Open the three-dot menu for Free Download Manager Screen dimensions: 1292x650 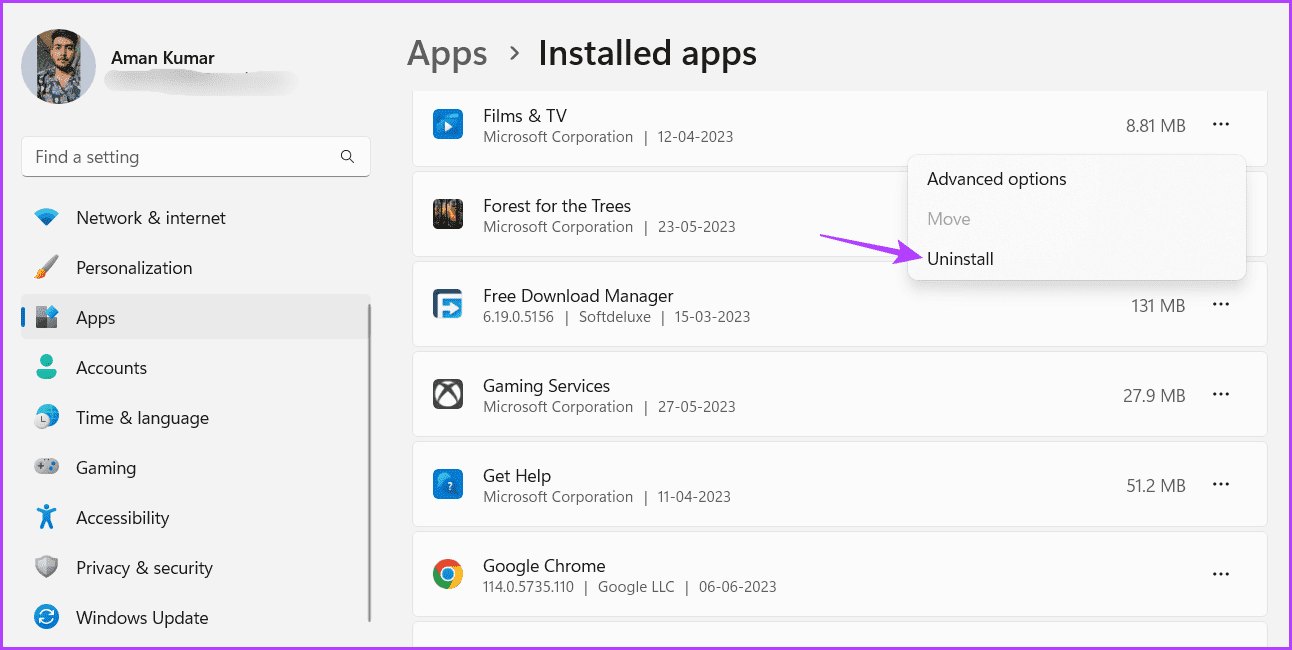pos(1220,305)
